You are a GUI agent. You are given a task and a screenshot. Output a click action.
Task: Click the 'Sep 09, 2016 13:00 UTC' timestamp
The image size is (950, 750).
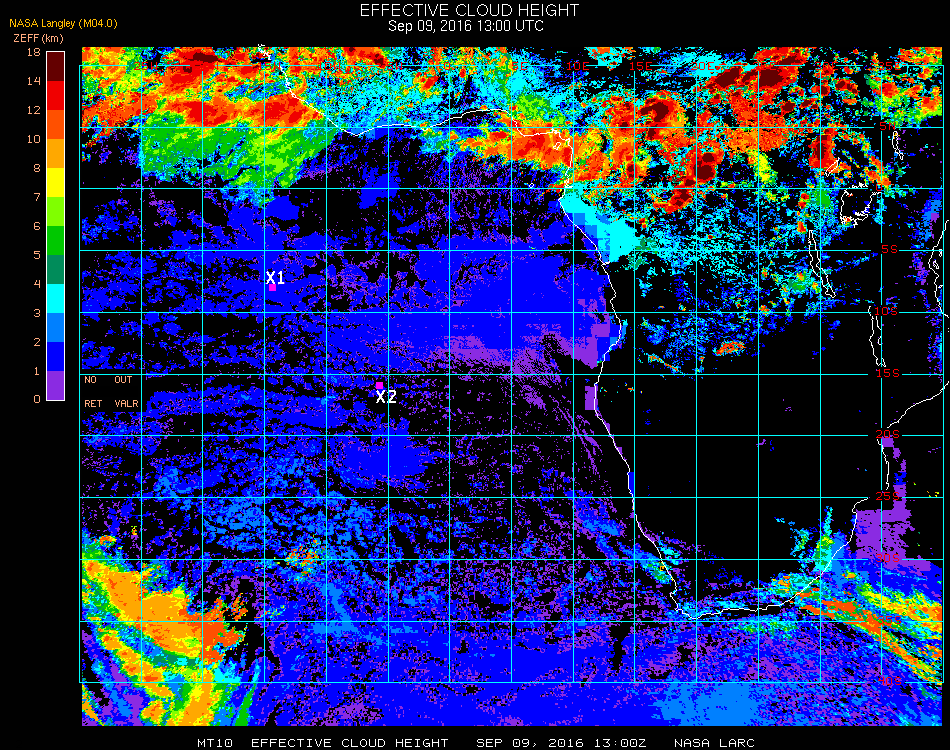(466, 26)
